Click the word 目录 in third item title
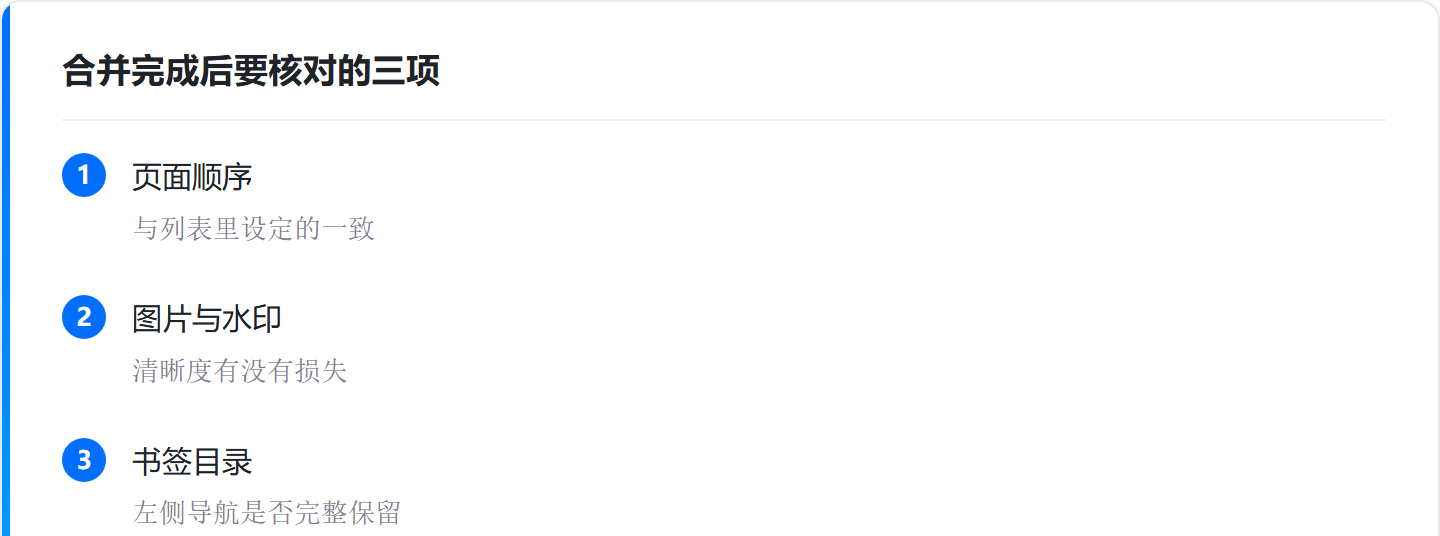This screenshot has width=1440, height=536. [x=222, y=462]
